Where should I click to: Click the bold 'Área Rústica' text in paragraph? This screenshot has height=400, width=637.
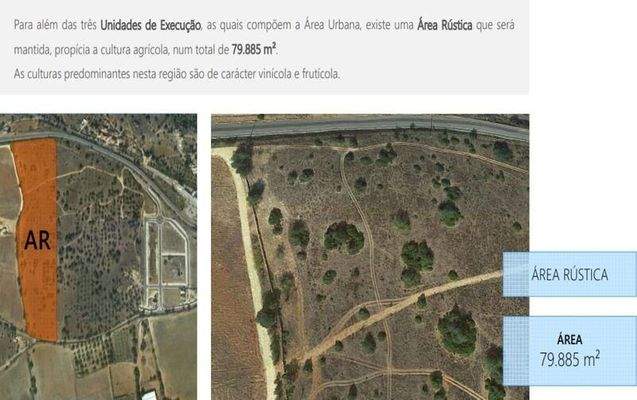pos(445,25)
